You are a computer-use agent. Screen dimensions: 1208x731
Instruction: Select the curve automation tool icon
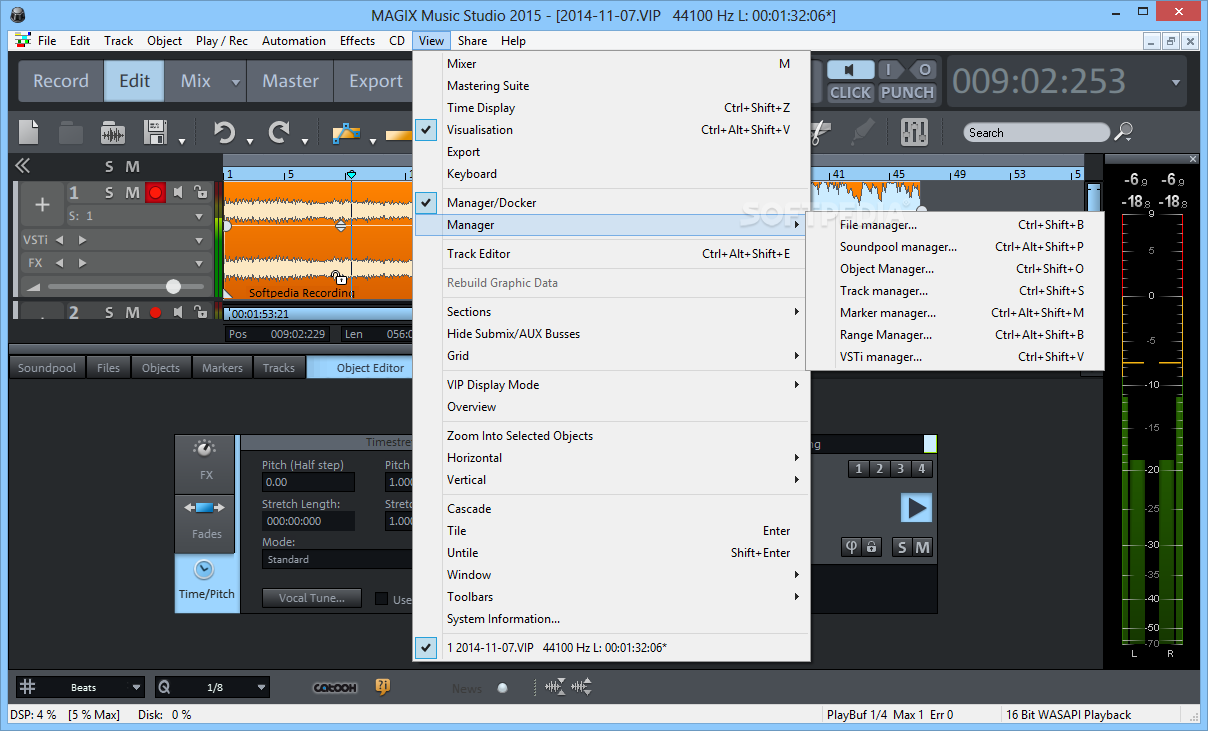[346, 132]
